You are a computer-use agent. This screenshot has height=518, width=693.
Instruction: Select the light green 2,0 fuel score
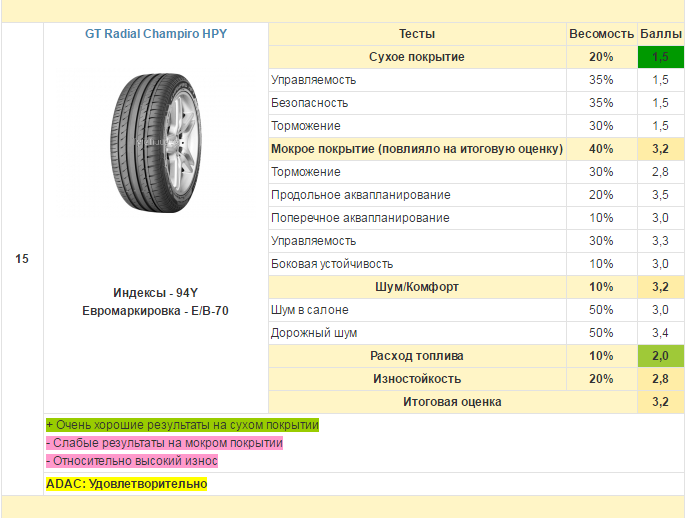pos(660,356)
